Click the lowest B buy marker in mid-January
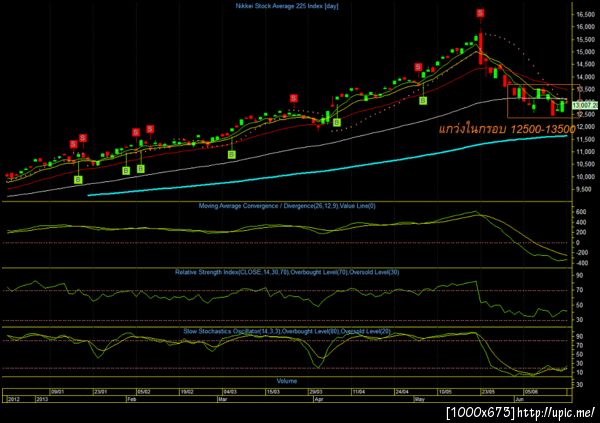 tap(78, 180)
